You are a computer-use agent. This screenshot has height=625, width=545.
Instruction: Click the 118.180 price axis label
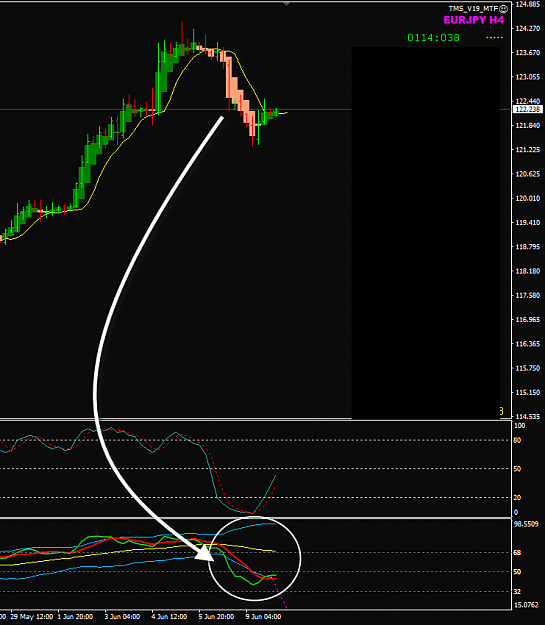tap(527, 271)
